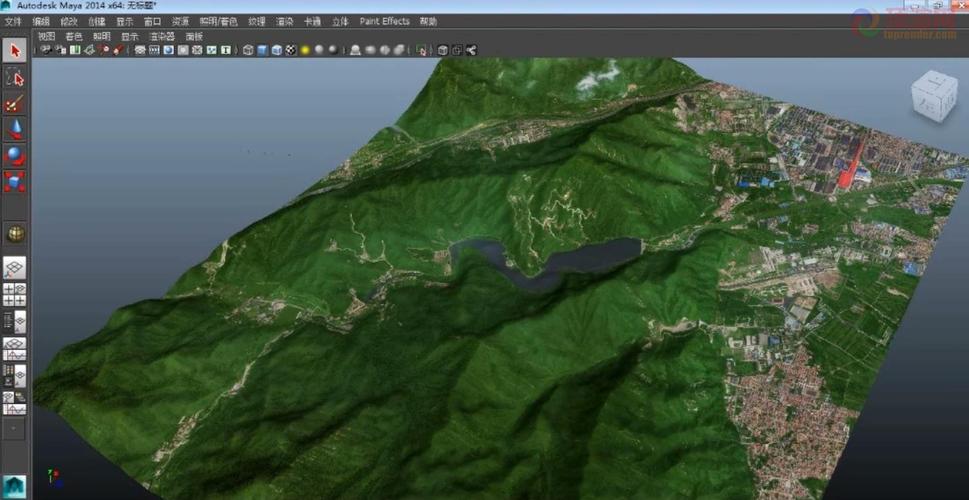Enable wireframe cube display mode
The image size is (969, 500).
(x=248, y=50)
